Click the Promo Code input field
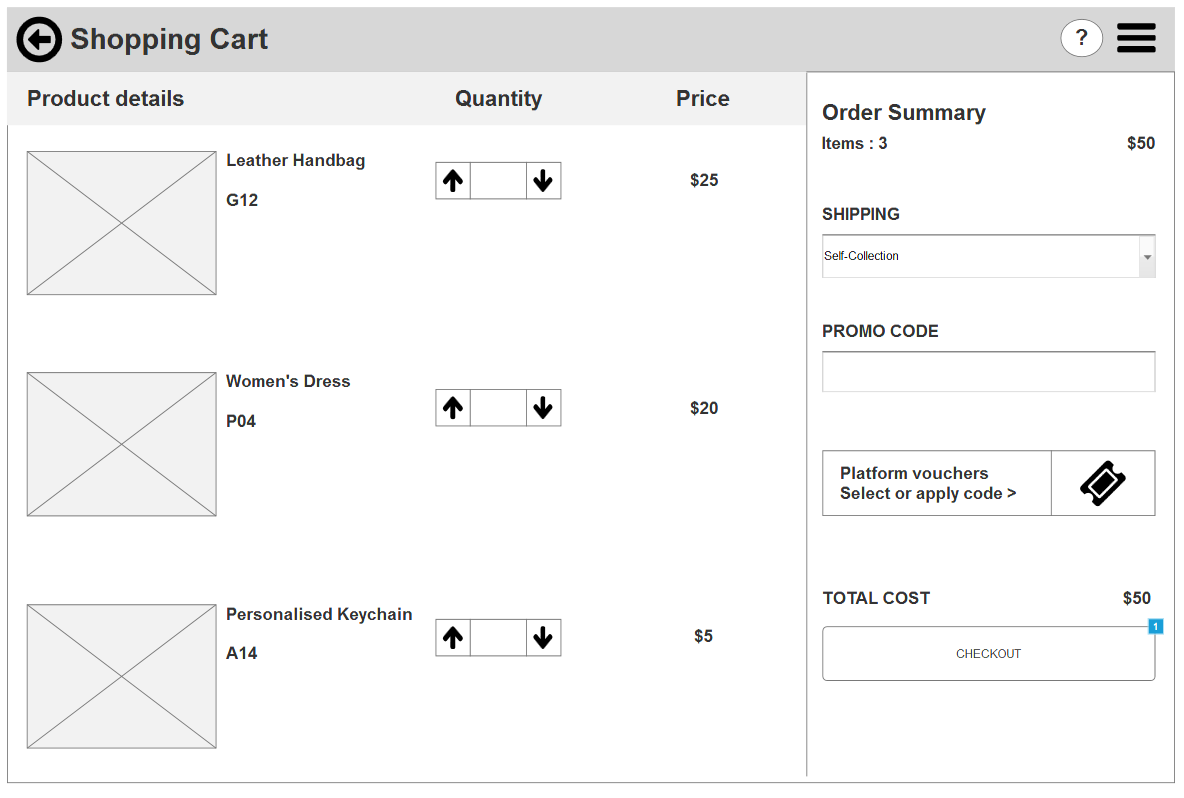The image size is (1184, 798). (988, 372)
